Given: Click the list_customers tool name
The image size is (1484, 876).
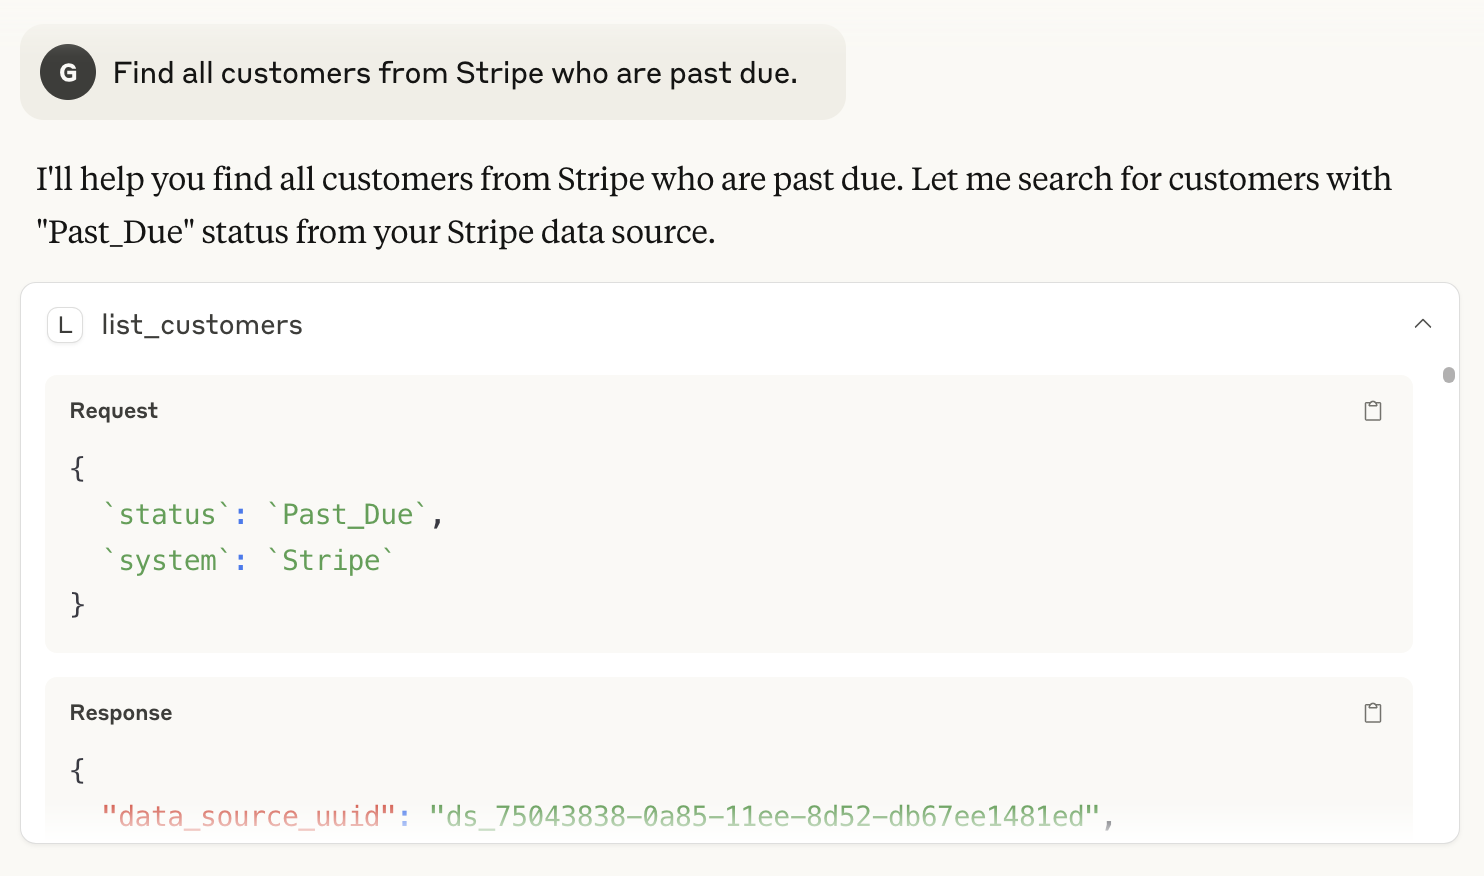Looking at the screenshot, I should click(202, 325).
